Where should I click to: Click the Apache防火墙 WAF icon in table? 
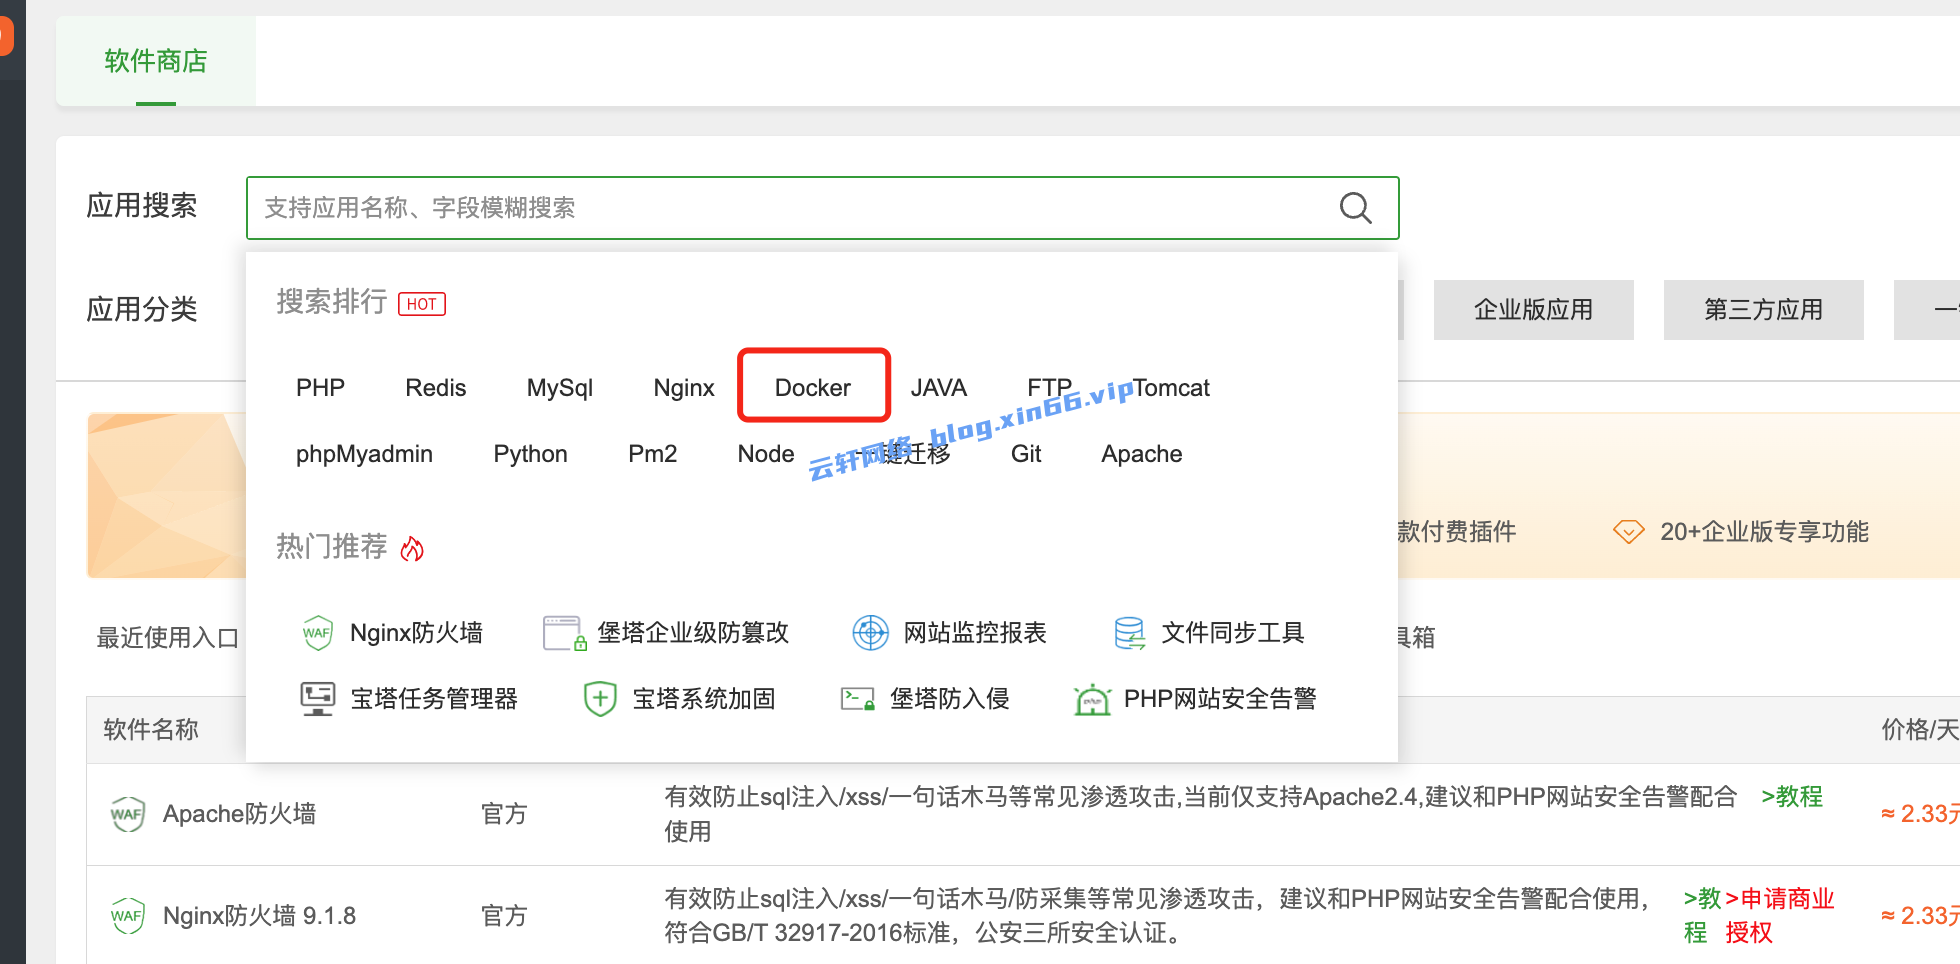pyautogui.click(x=128, y=814)
